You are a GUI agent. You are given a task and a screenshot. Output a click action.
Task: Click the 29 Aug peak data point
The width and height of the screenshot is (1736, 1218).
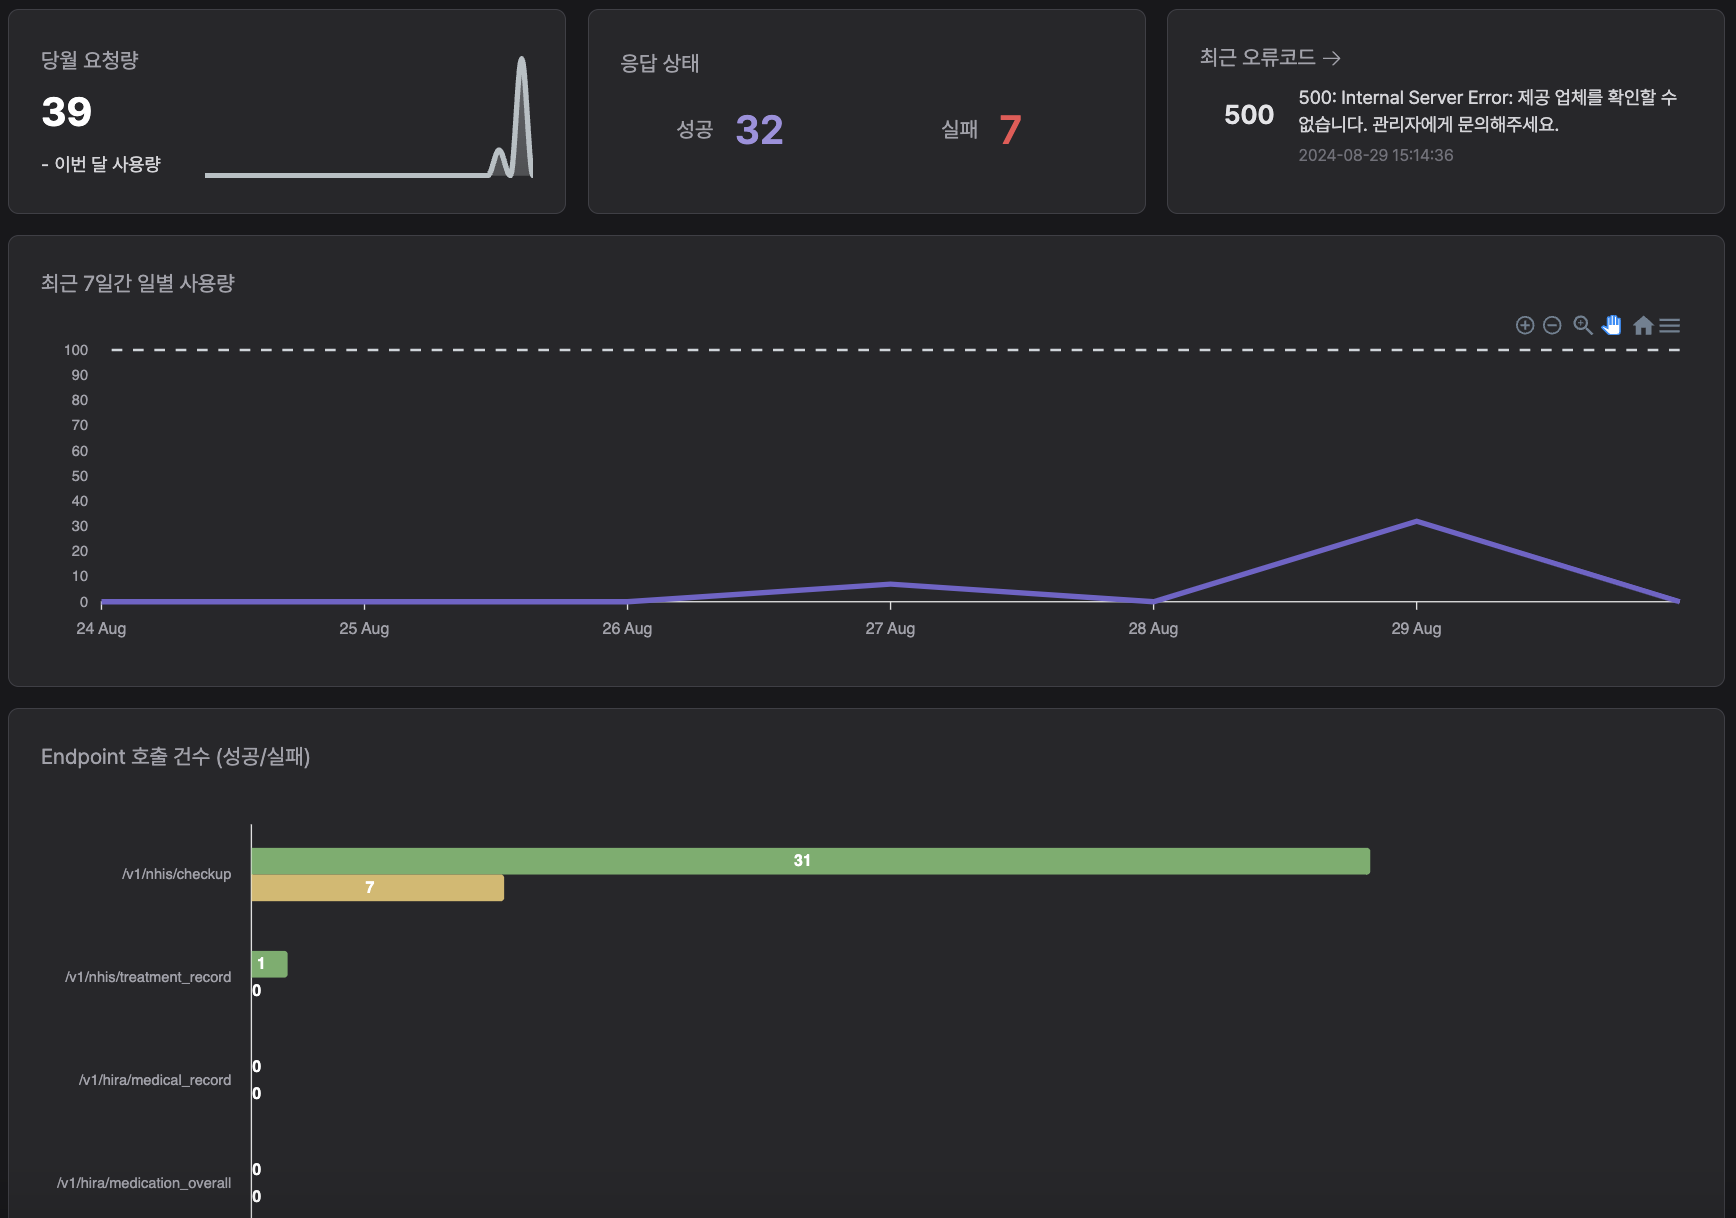(x=1416, y=522)
